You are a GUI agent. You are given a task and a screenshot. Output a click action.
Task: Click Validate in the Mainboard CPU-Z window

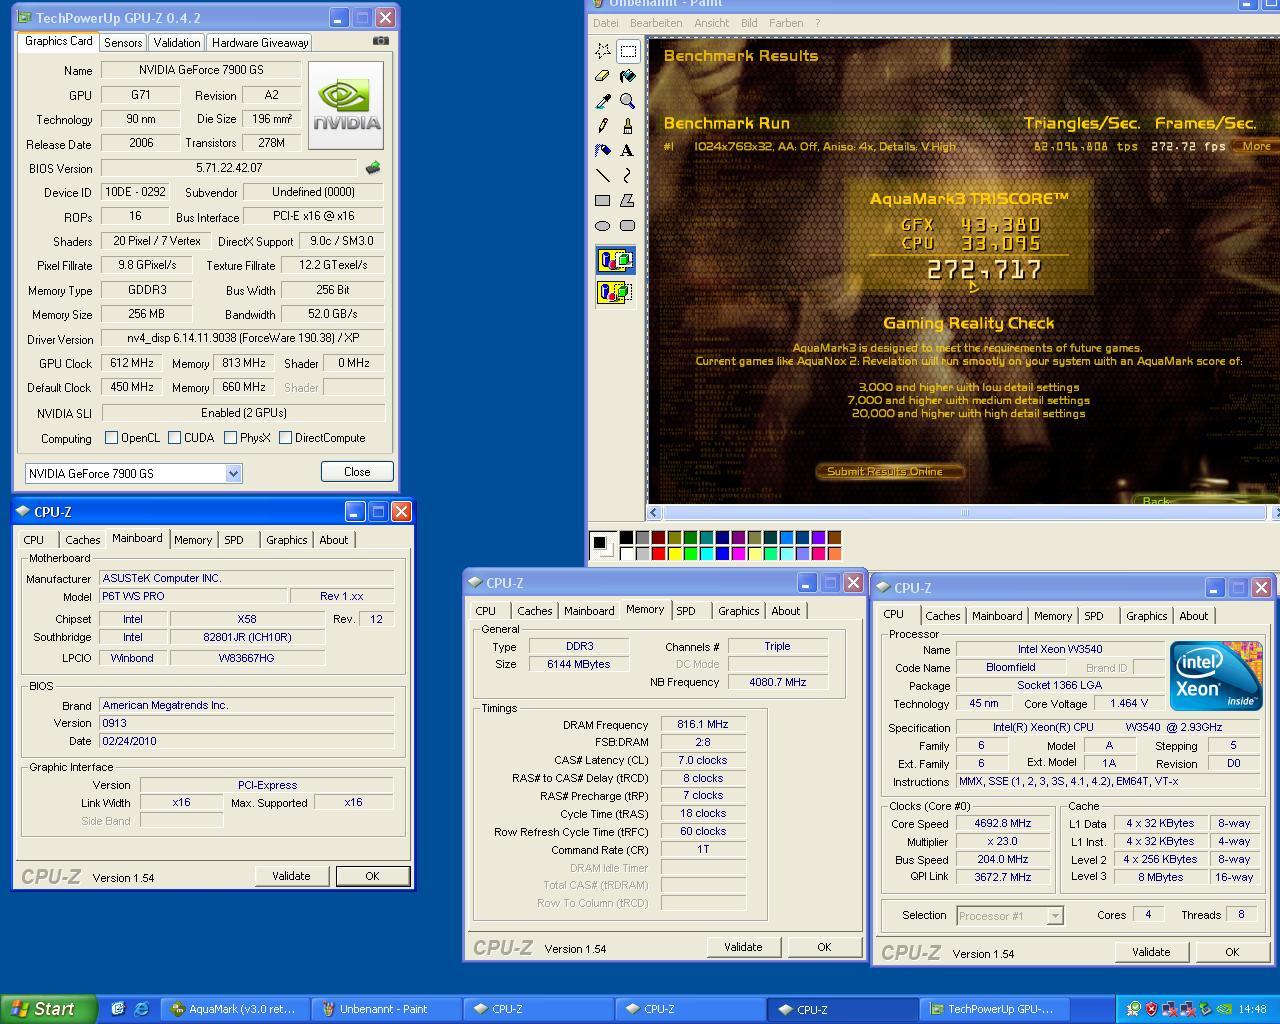click(291, 876)
